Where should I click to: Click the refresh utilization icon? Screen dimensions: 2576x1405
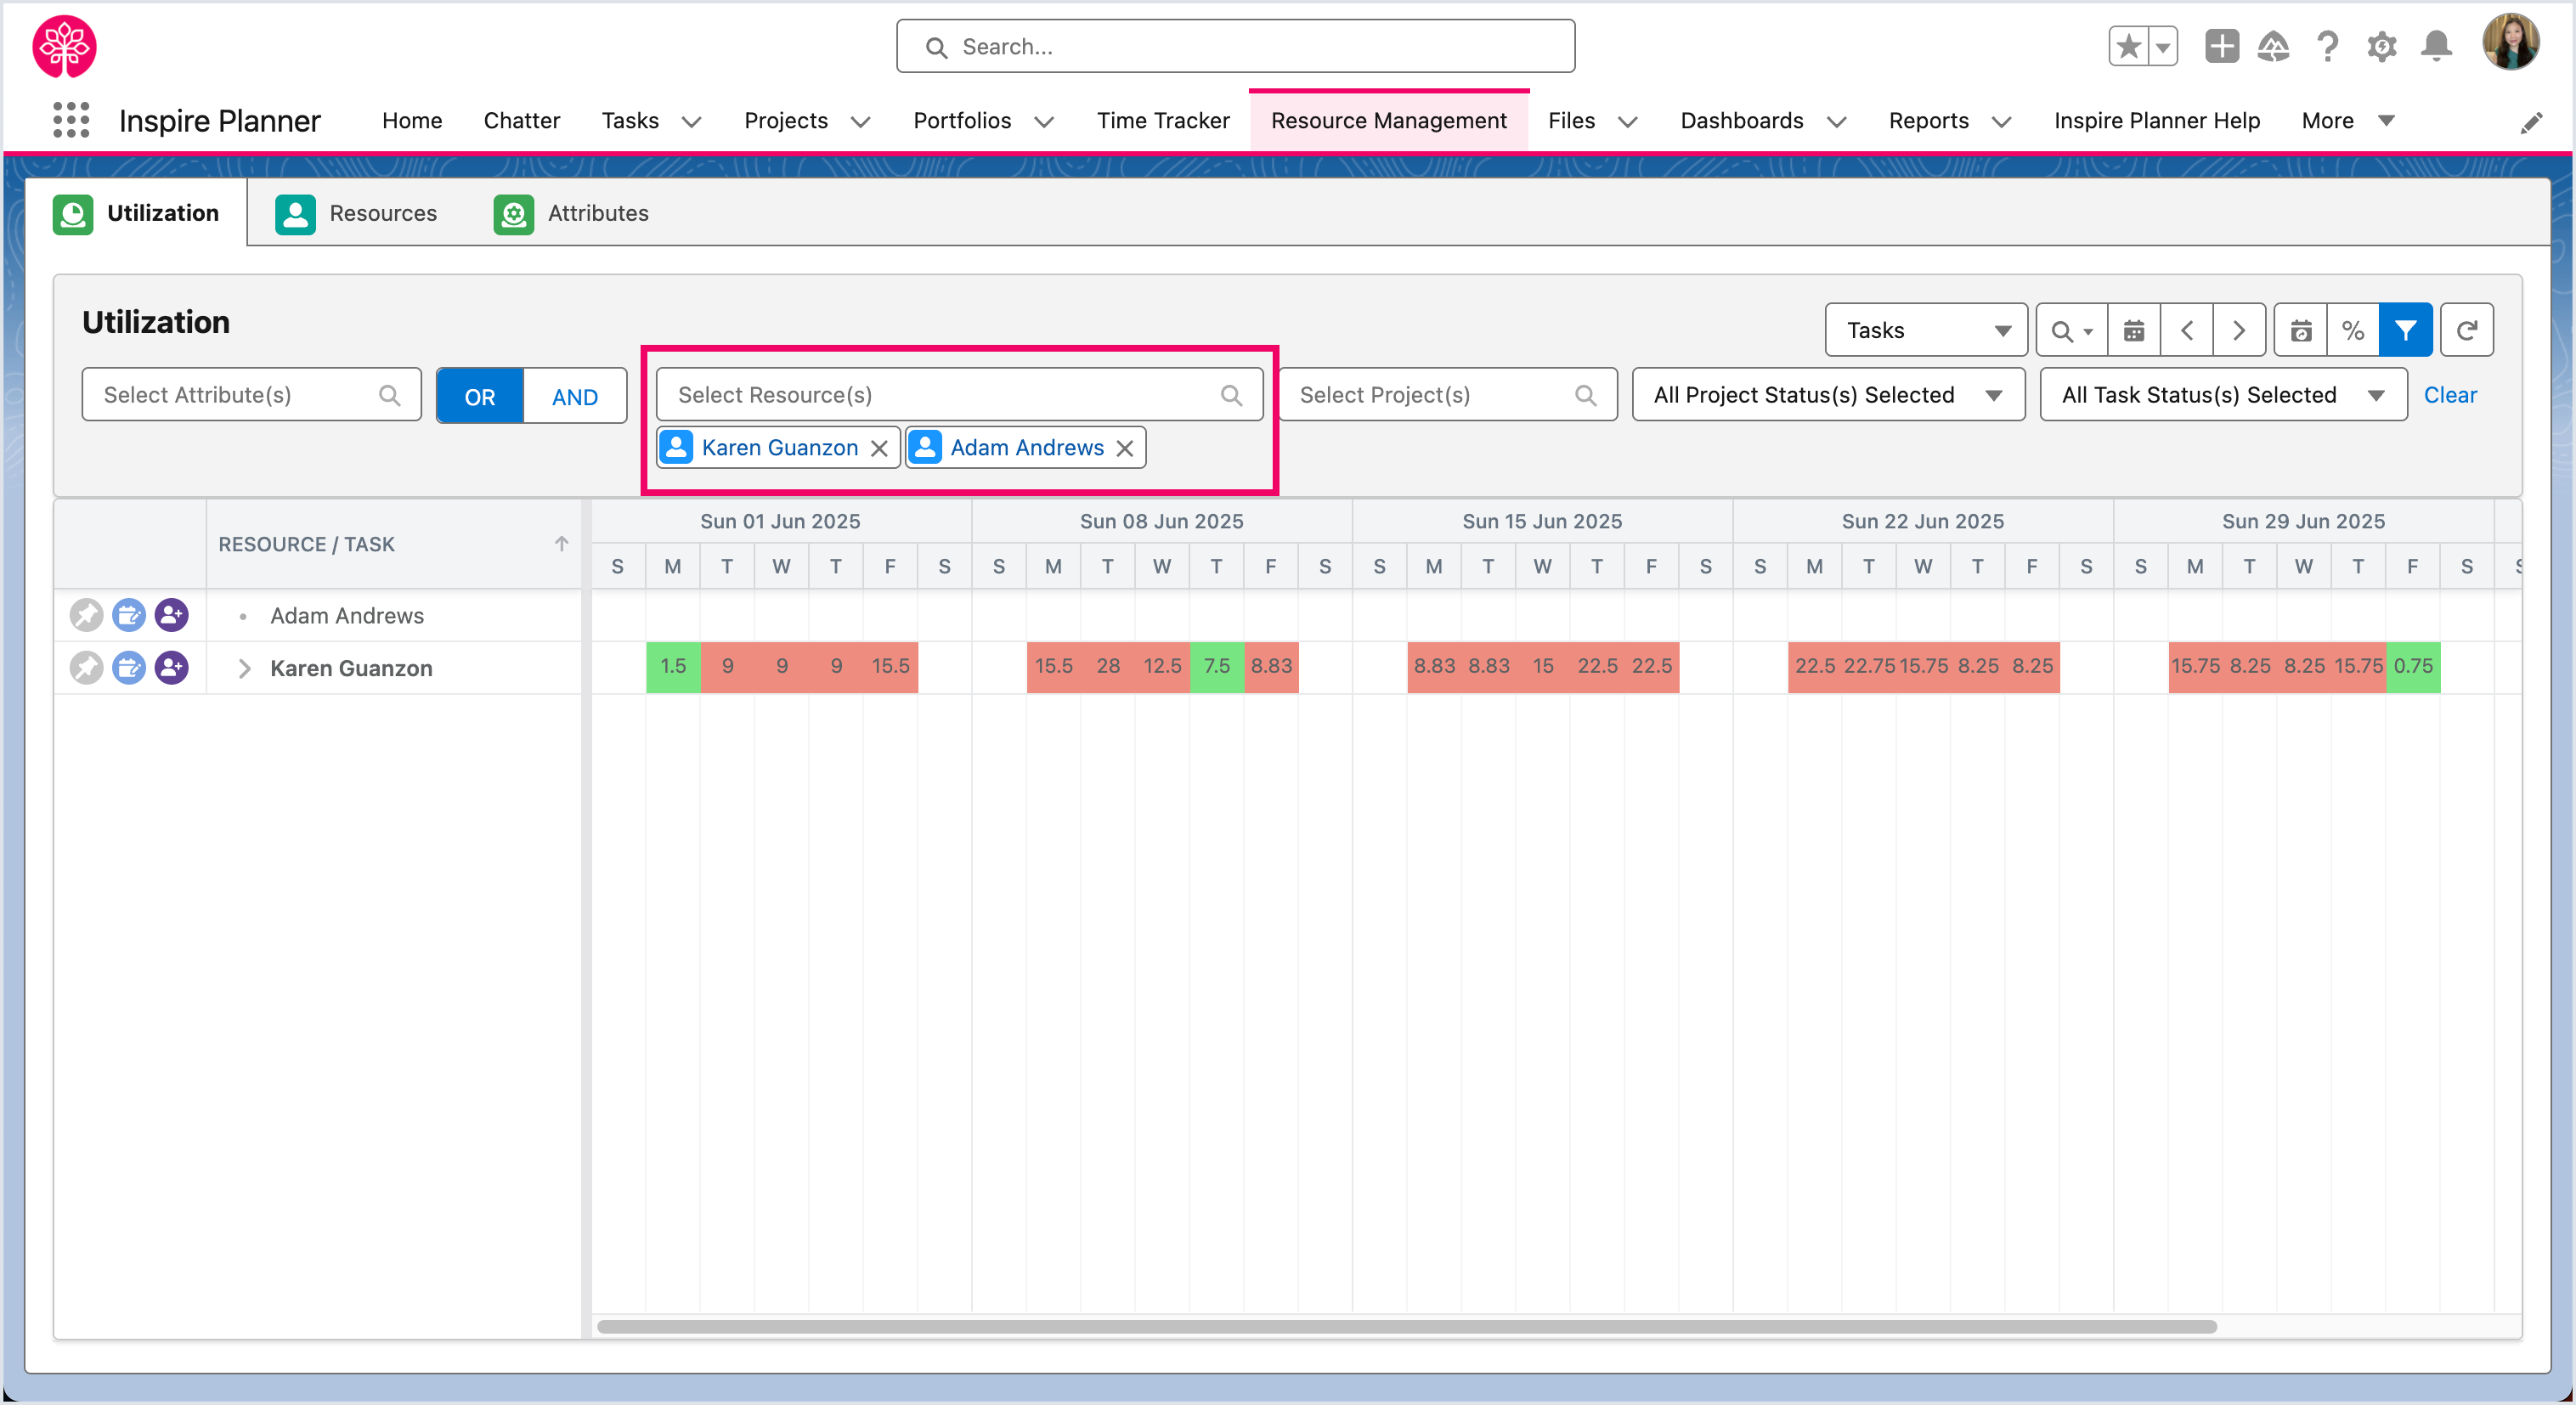click(x=2466, y=330)
